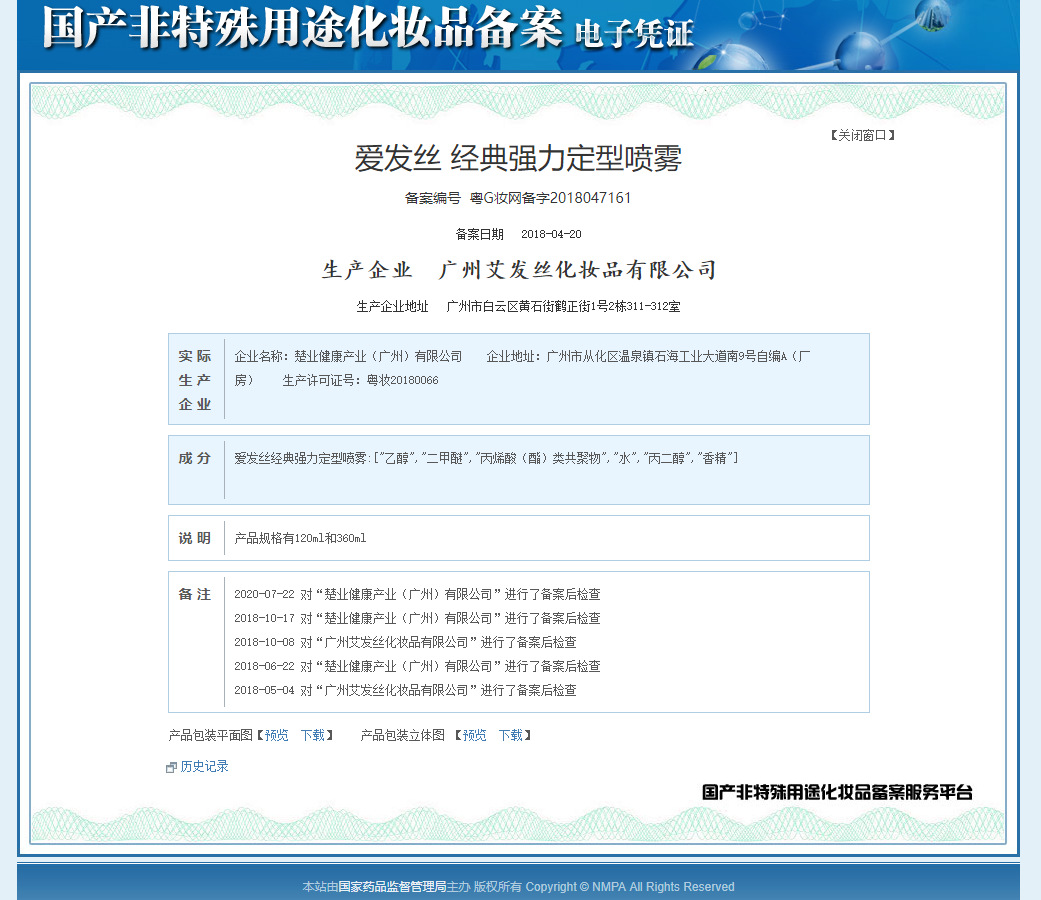
Task: Click the filing date 2018-04-20
Action: (x=551, y=234)
